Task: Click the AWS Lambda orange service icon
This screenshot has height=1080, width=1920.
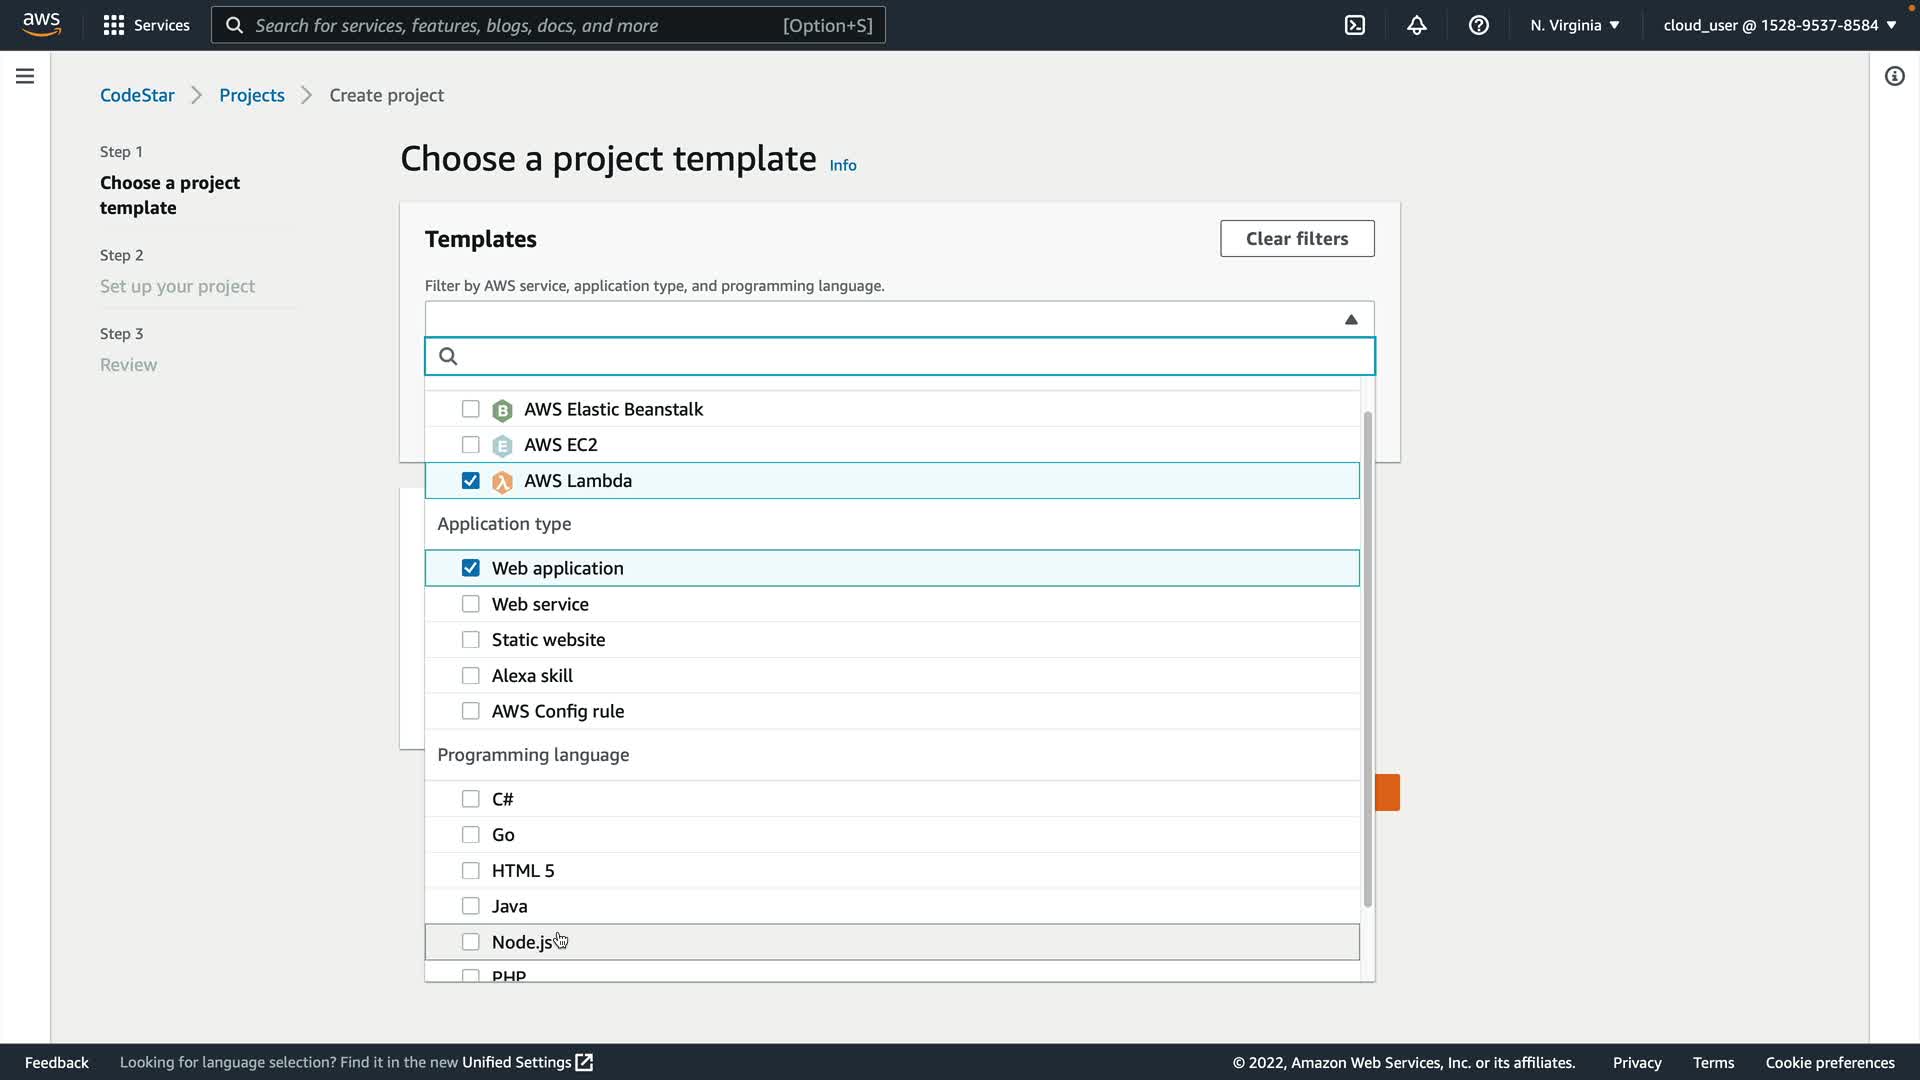Action: point(502,482)
